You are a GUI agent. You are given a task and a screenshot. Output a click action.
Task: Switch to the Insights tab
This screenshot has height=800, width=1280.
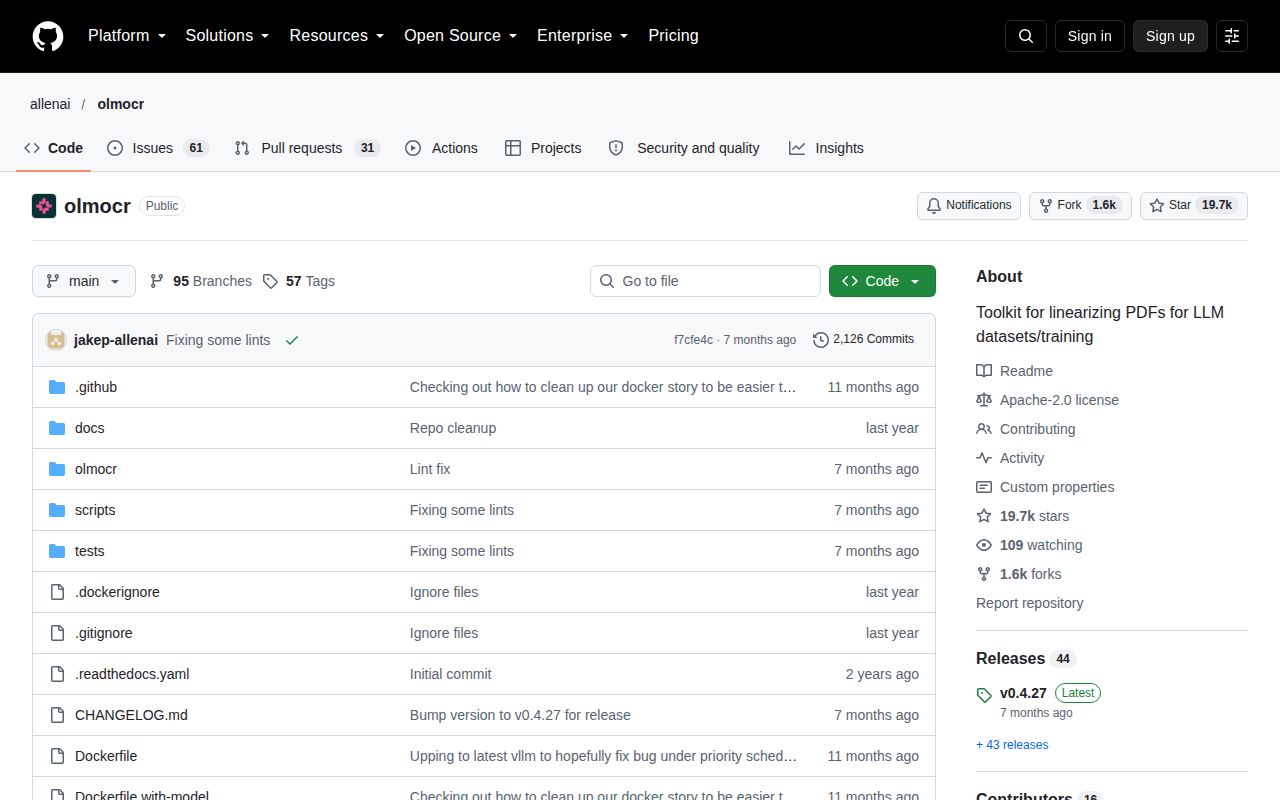pyautogui.click(x=826, y=148)
